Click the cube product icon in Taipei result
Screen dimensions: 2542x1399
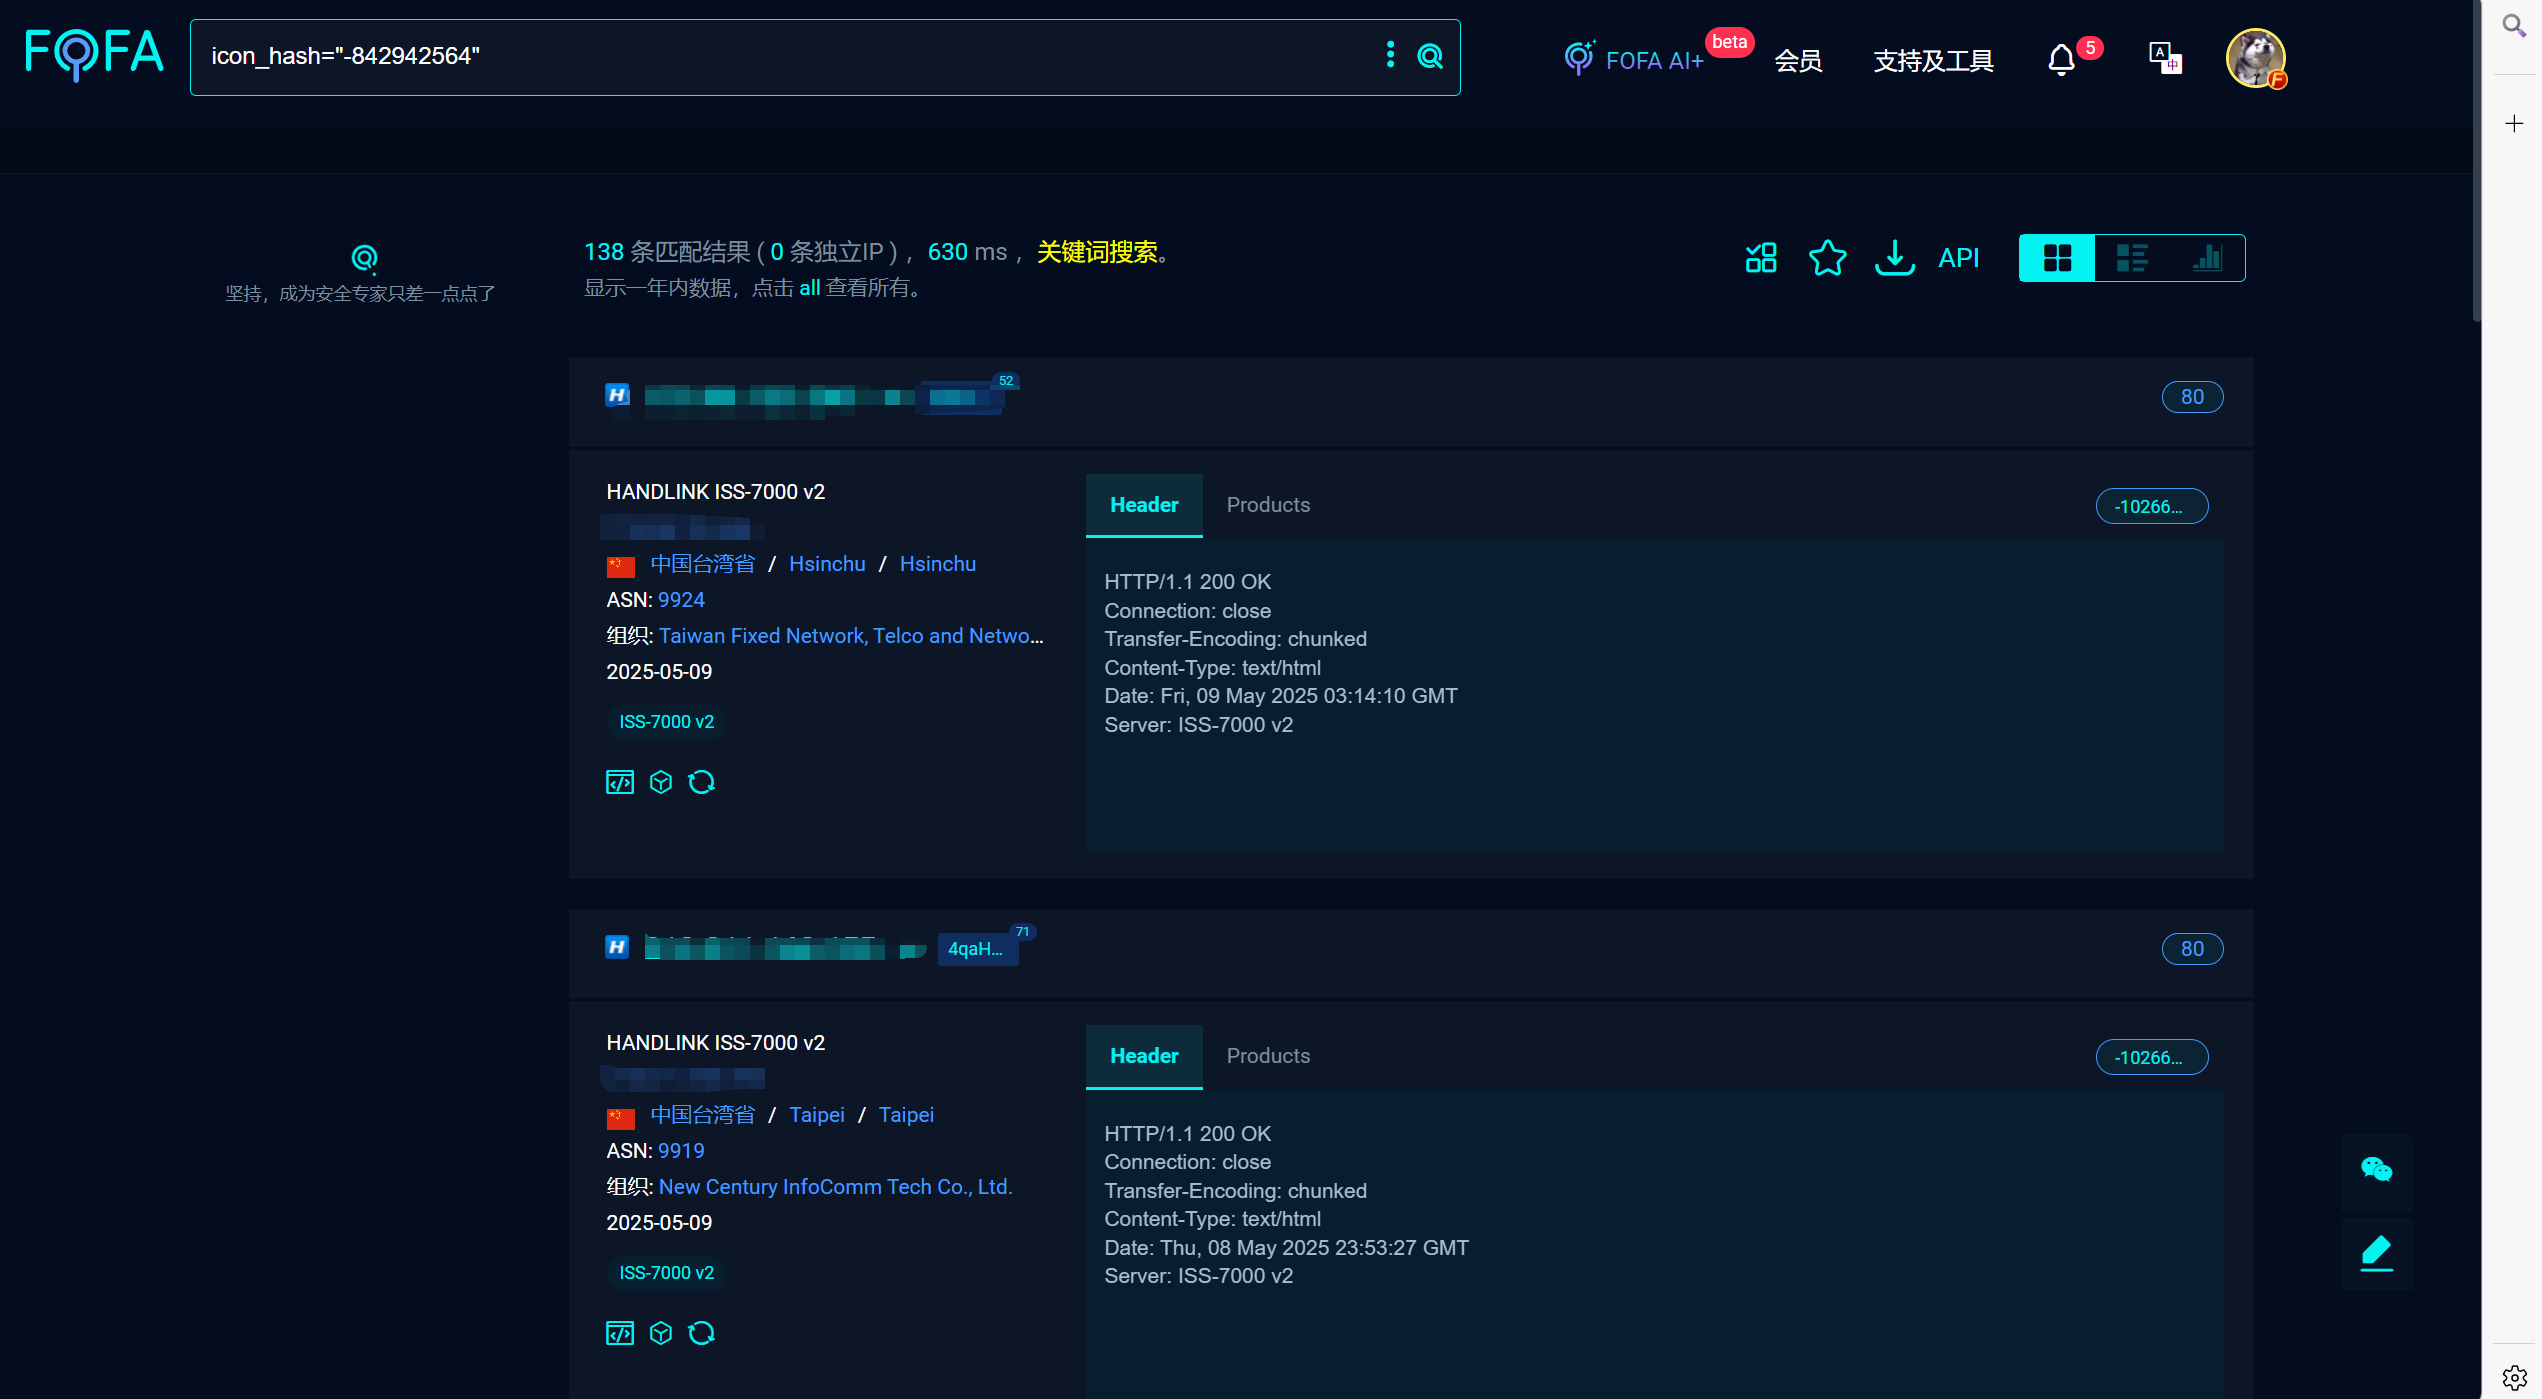pos(660,1333)
